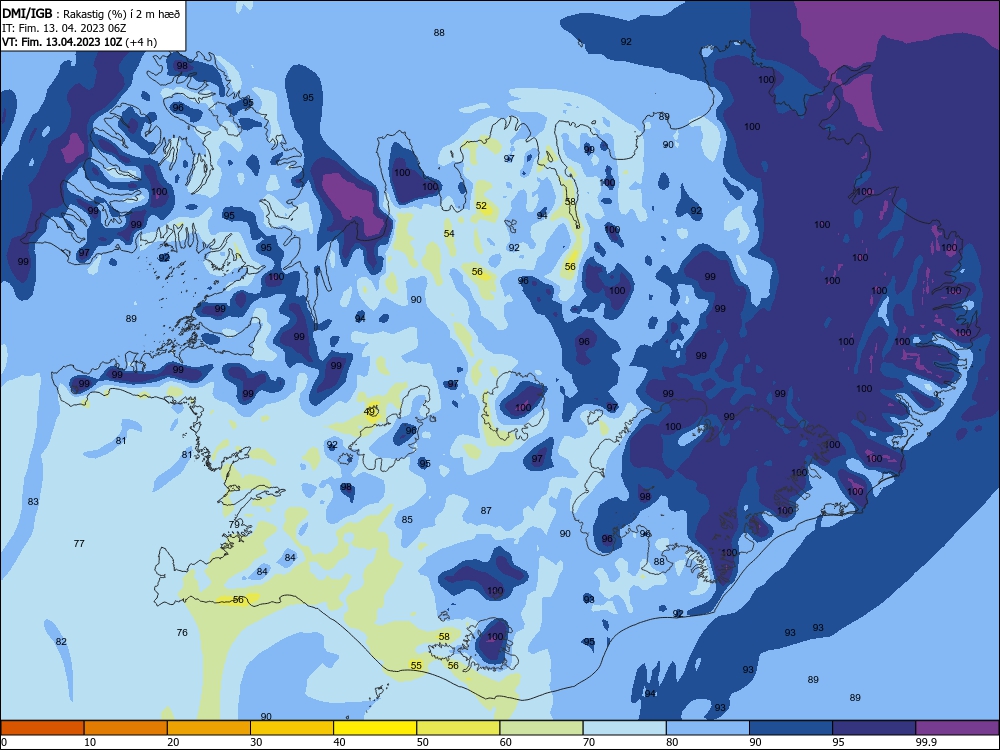Click the humidity value '49' in the yellow patch
Viewport: 1000px width, 750px height.
click(369, 411)
